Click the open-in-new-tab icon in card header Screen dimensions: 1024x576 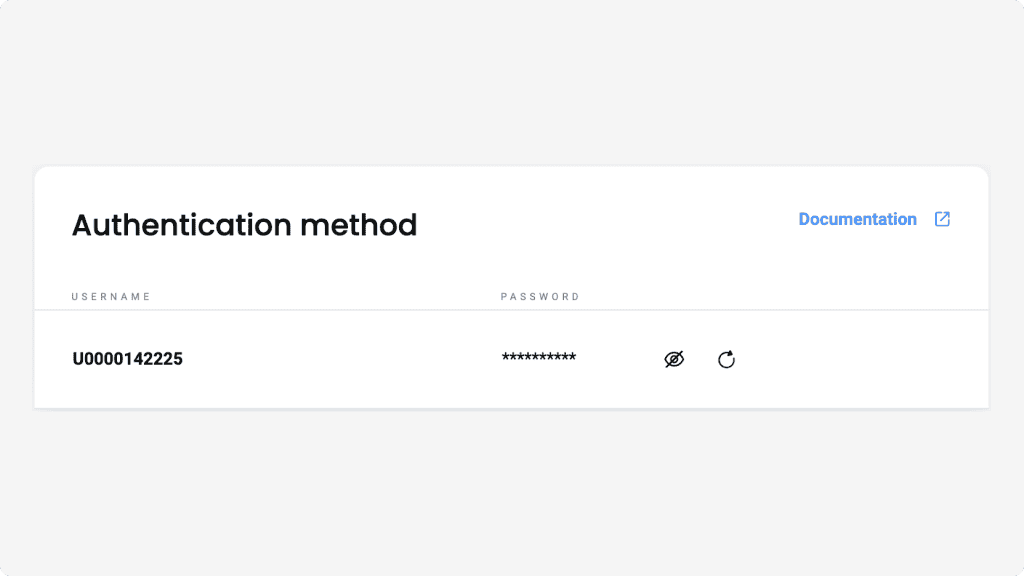point(942,219)
